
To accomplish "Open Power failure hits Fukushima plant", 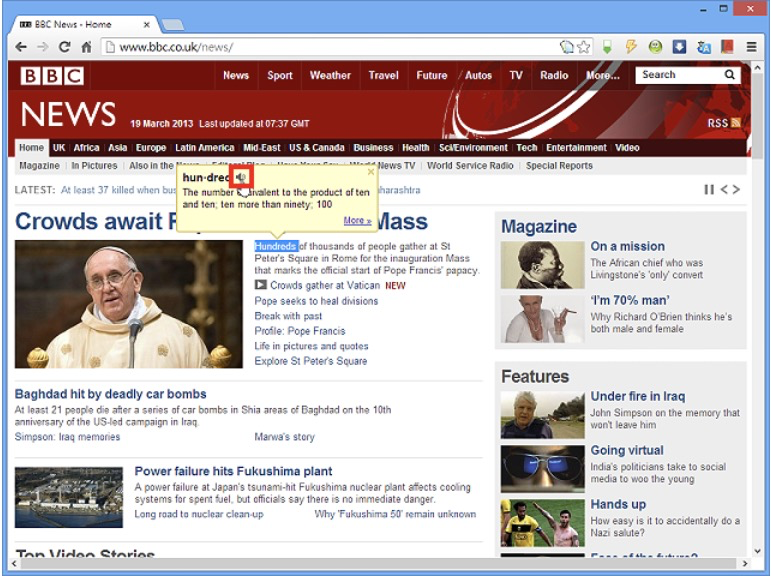I will (x=233, y=471).
